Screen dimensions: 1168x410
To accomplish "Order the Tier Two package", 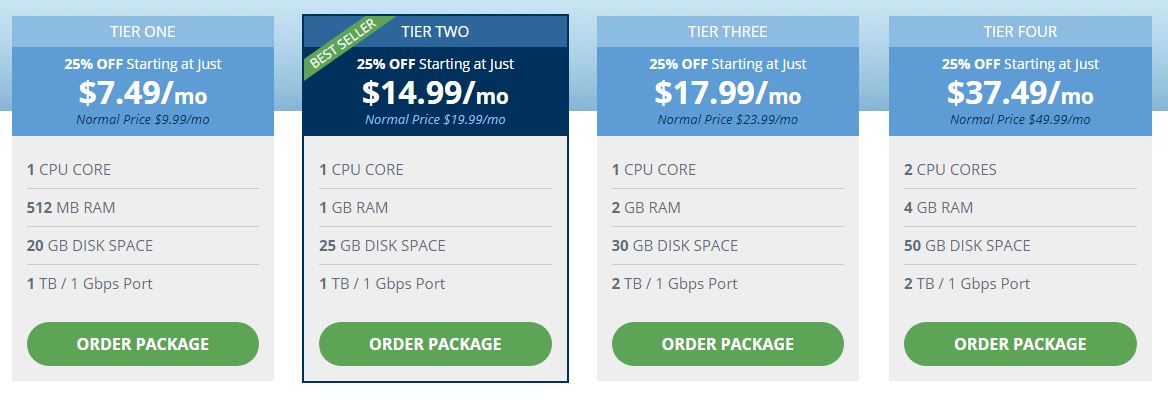I will pyautogui.click(x=435, y=344).
